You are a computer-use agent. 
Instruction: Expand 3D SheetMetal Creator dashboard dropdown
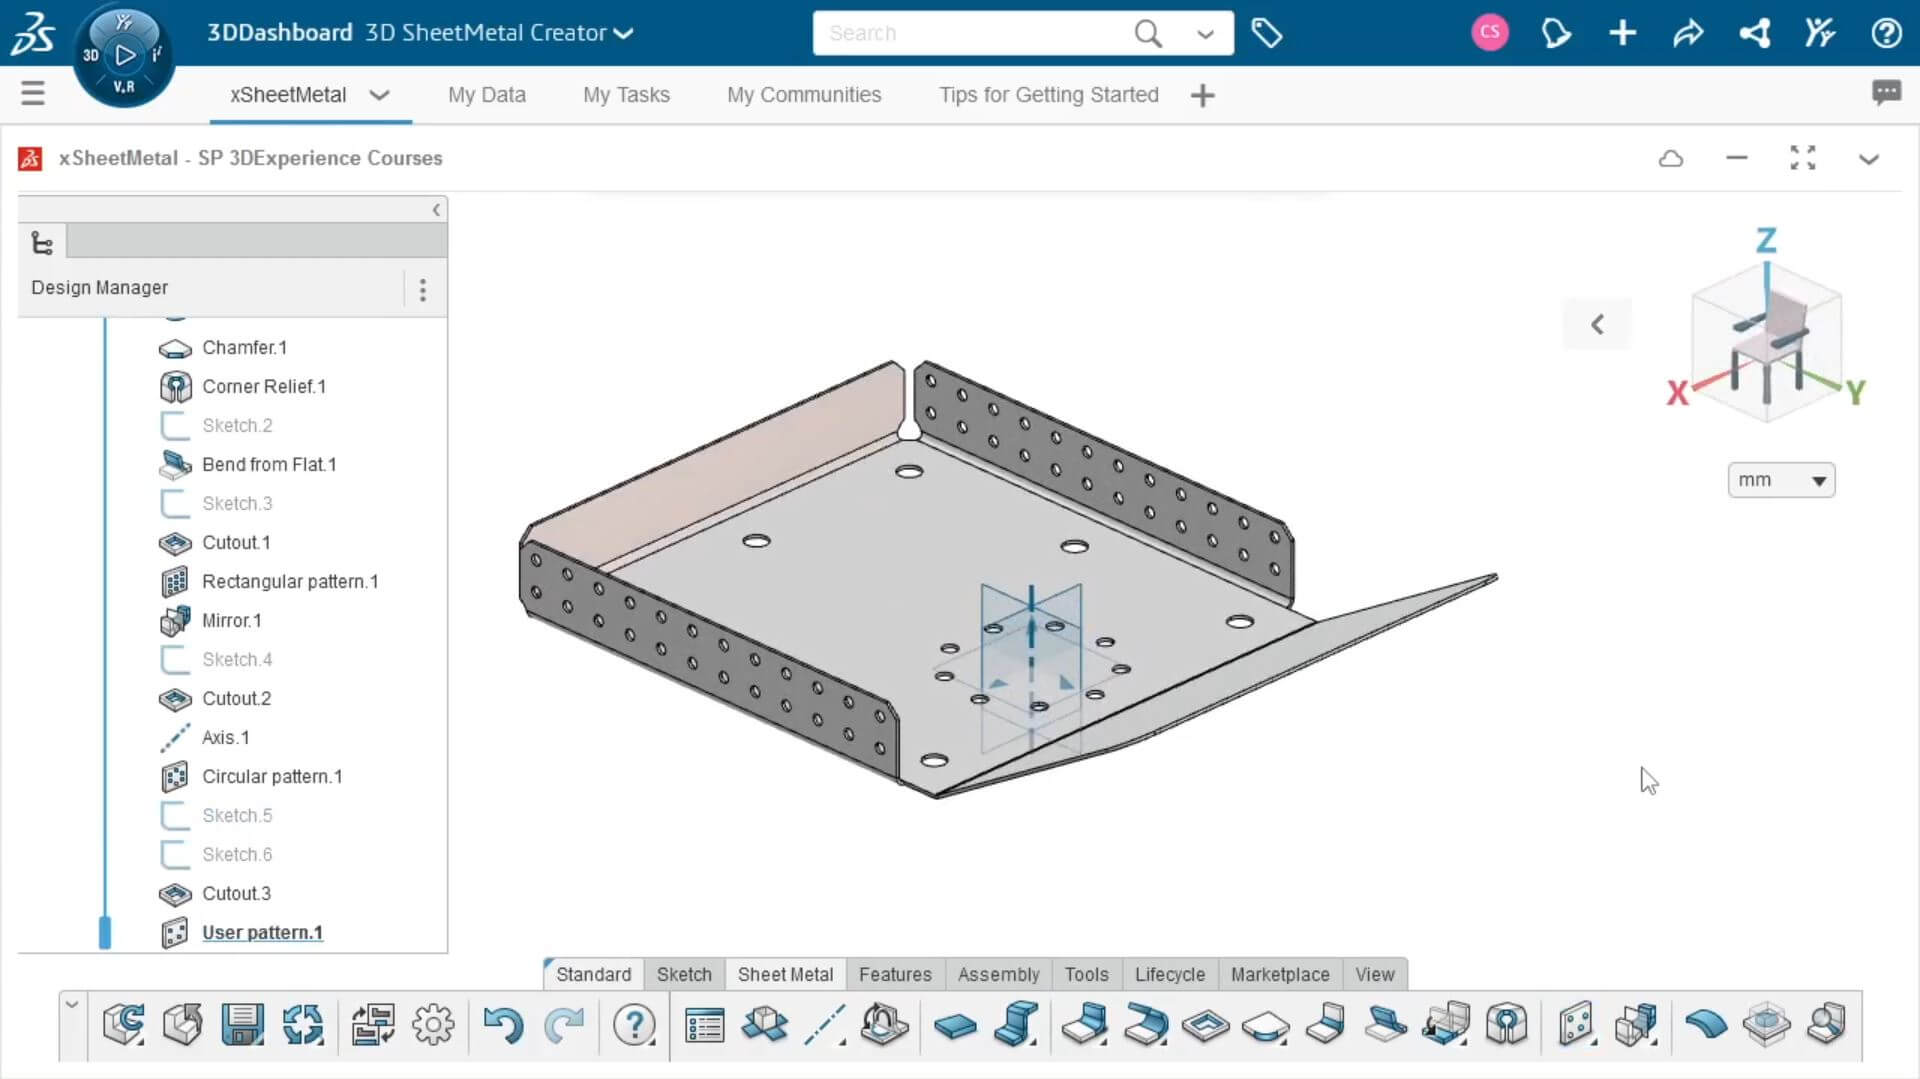[x=623, y=33]
